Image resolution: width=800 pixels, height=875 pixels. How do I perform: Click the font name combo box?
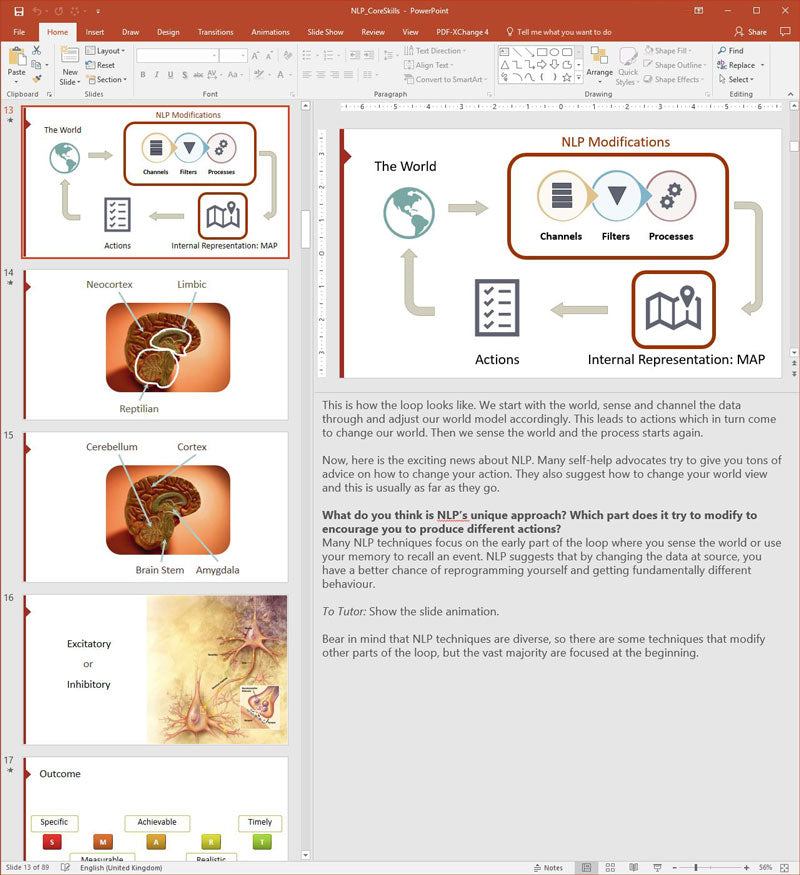tap(177, 55)
